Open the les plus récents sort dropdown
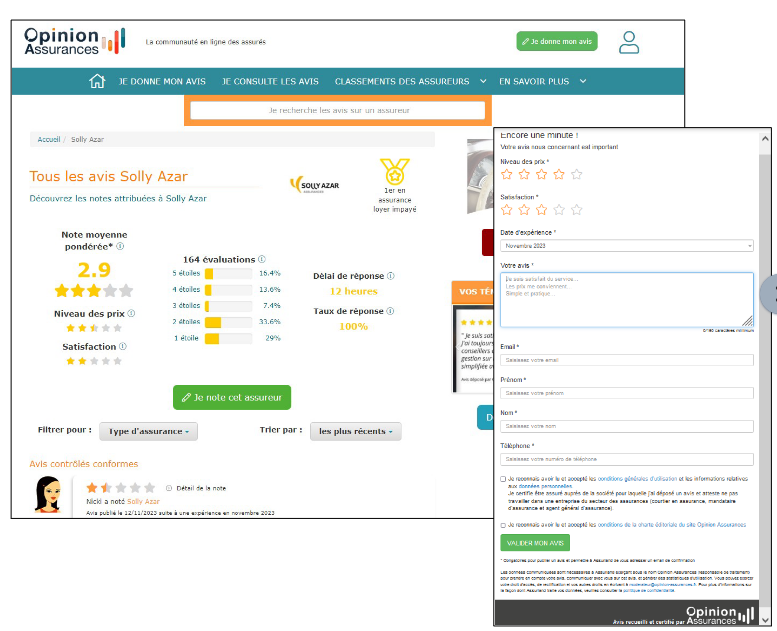Viewport: 777px width, 631px height. [x=355, y=431]
